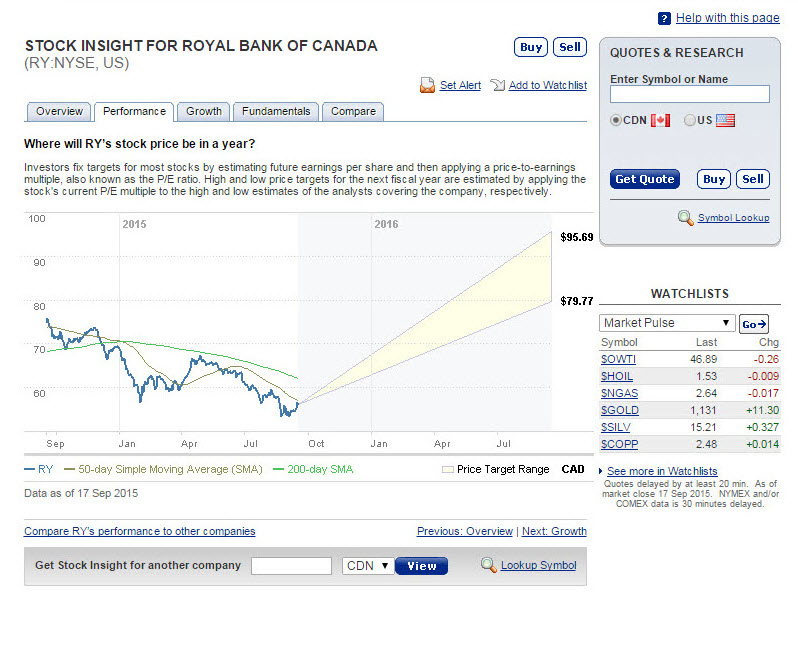
Task: Click Add to Watchlist link
Action: 548,86
